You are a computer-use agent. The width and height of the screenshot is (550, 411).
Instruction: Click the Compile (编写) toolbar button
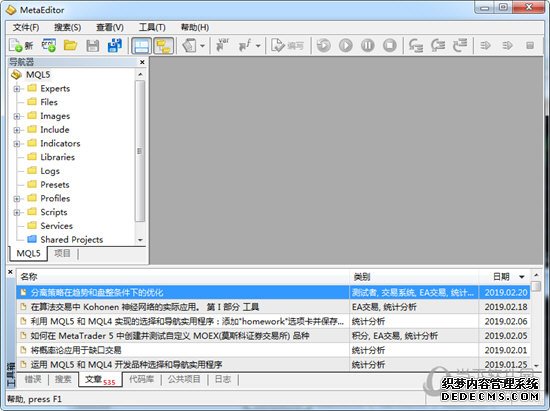287,46
